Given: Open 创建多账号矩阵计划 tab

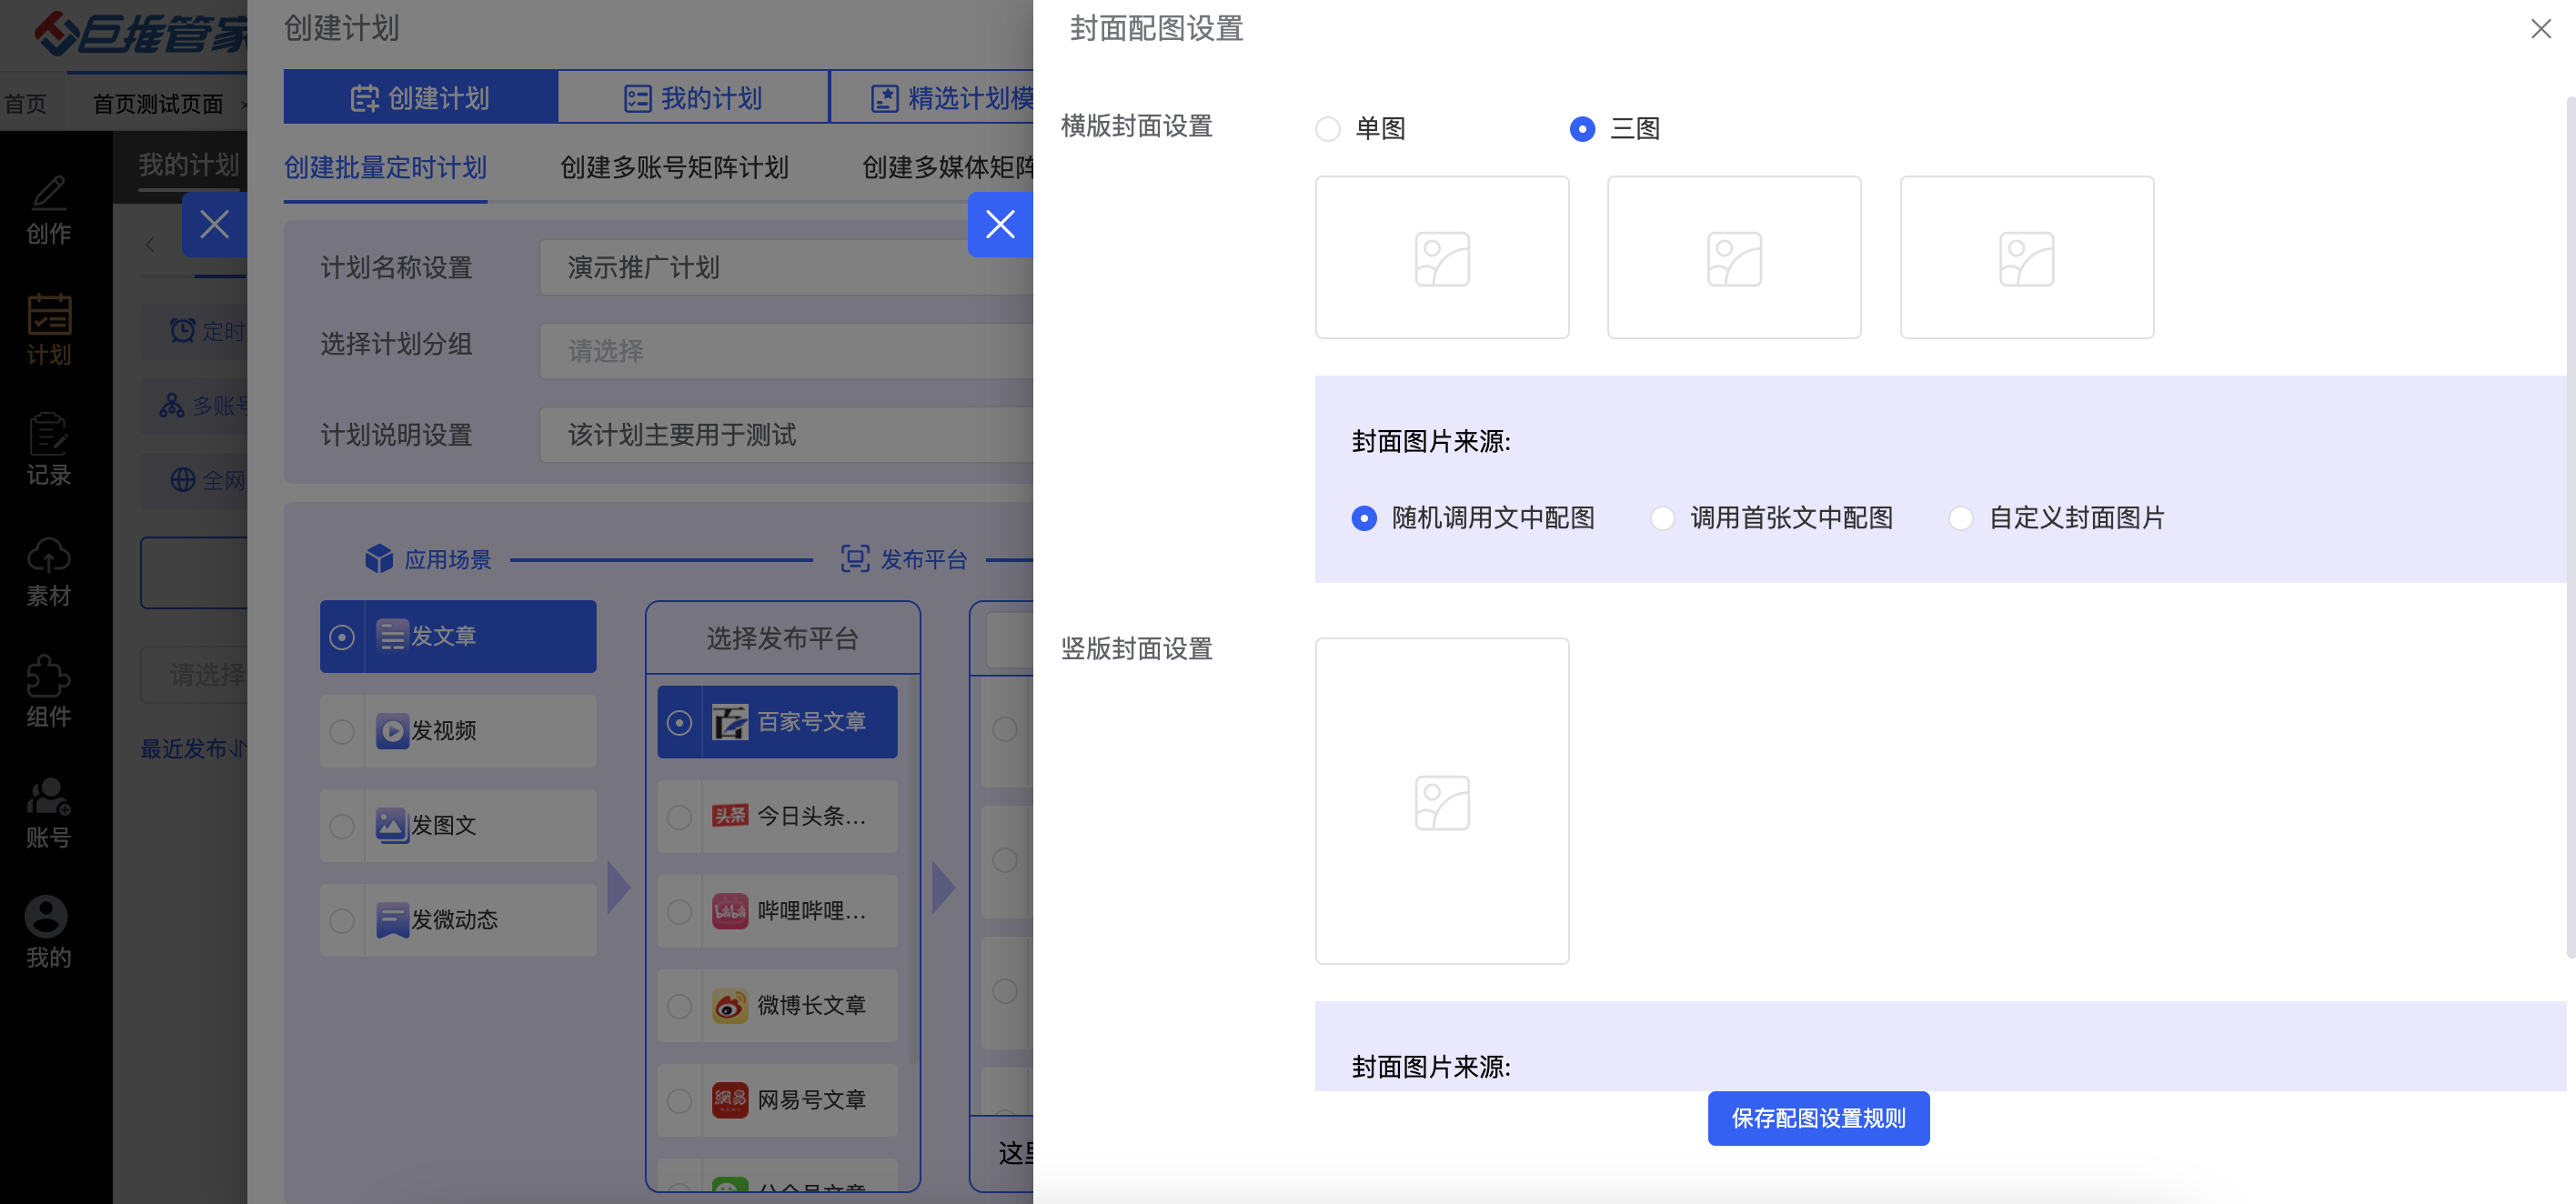Looking at the screenshot, I should tap(674, 167).
